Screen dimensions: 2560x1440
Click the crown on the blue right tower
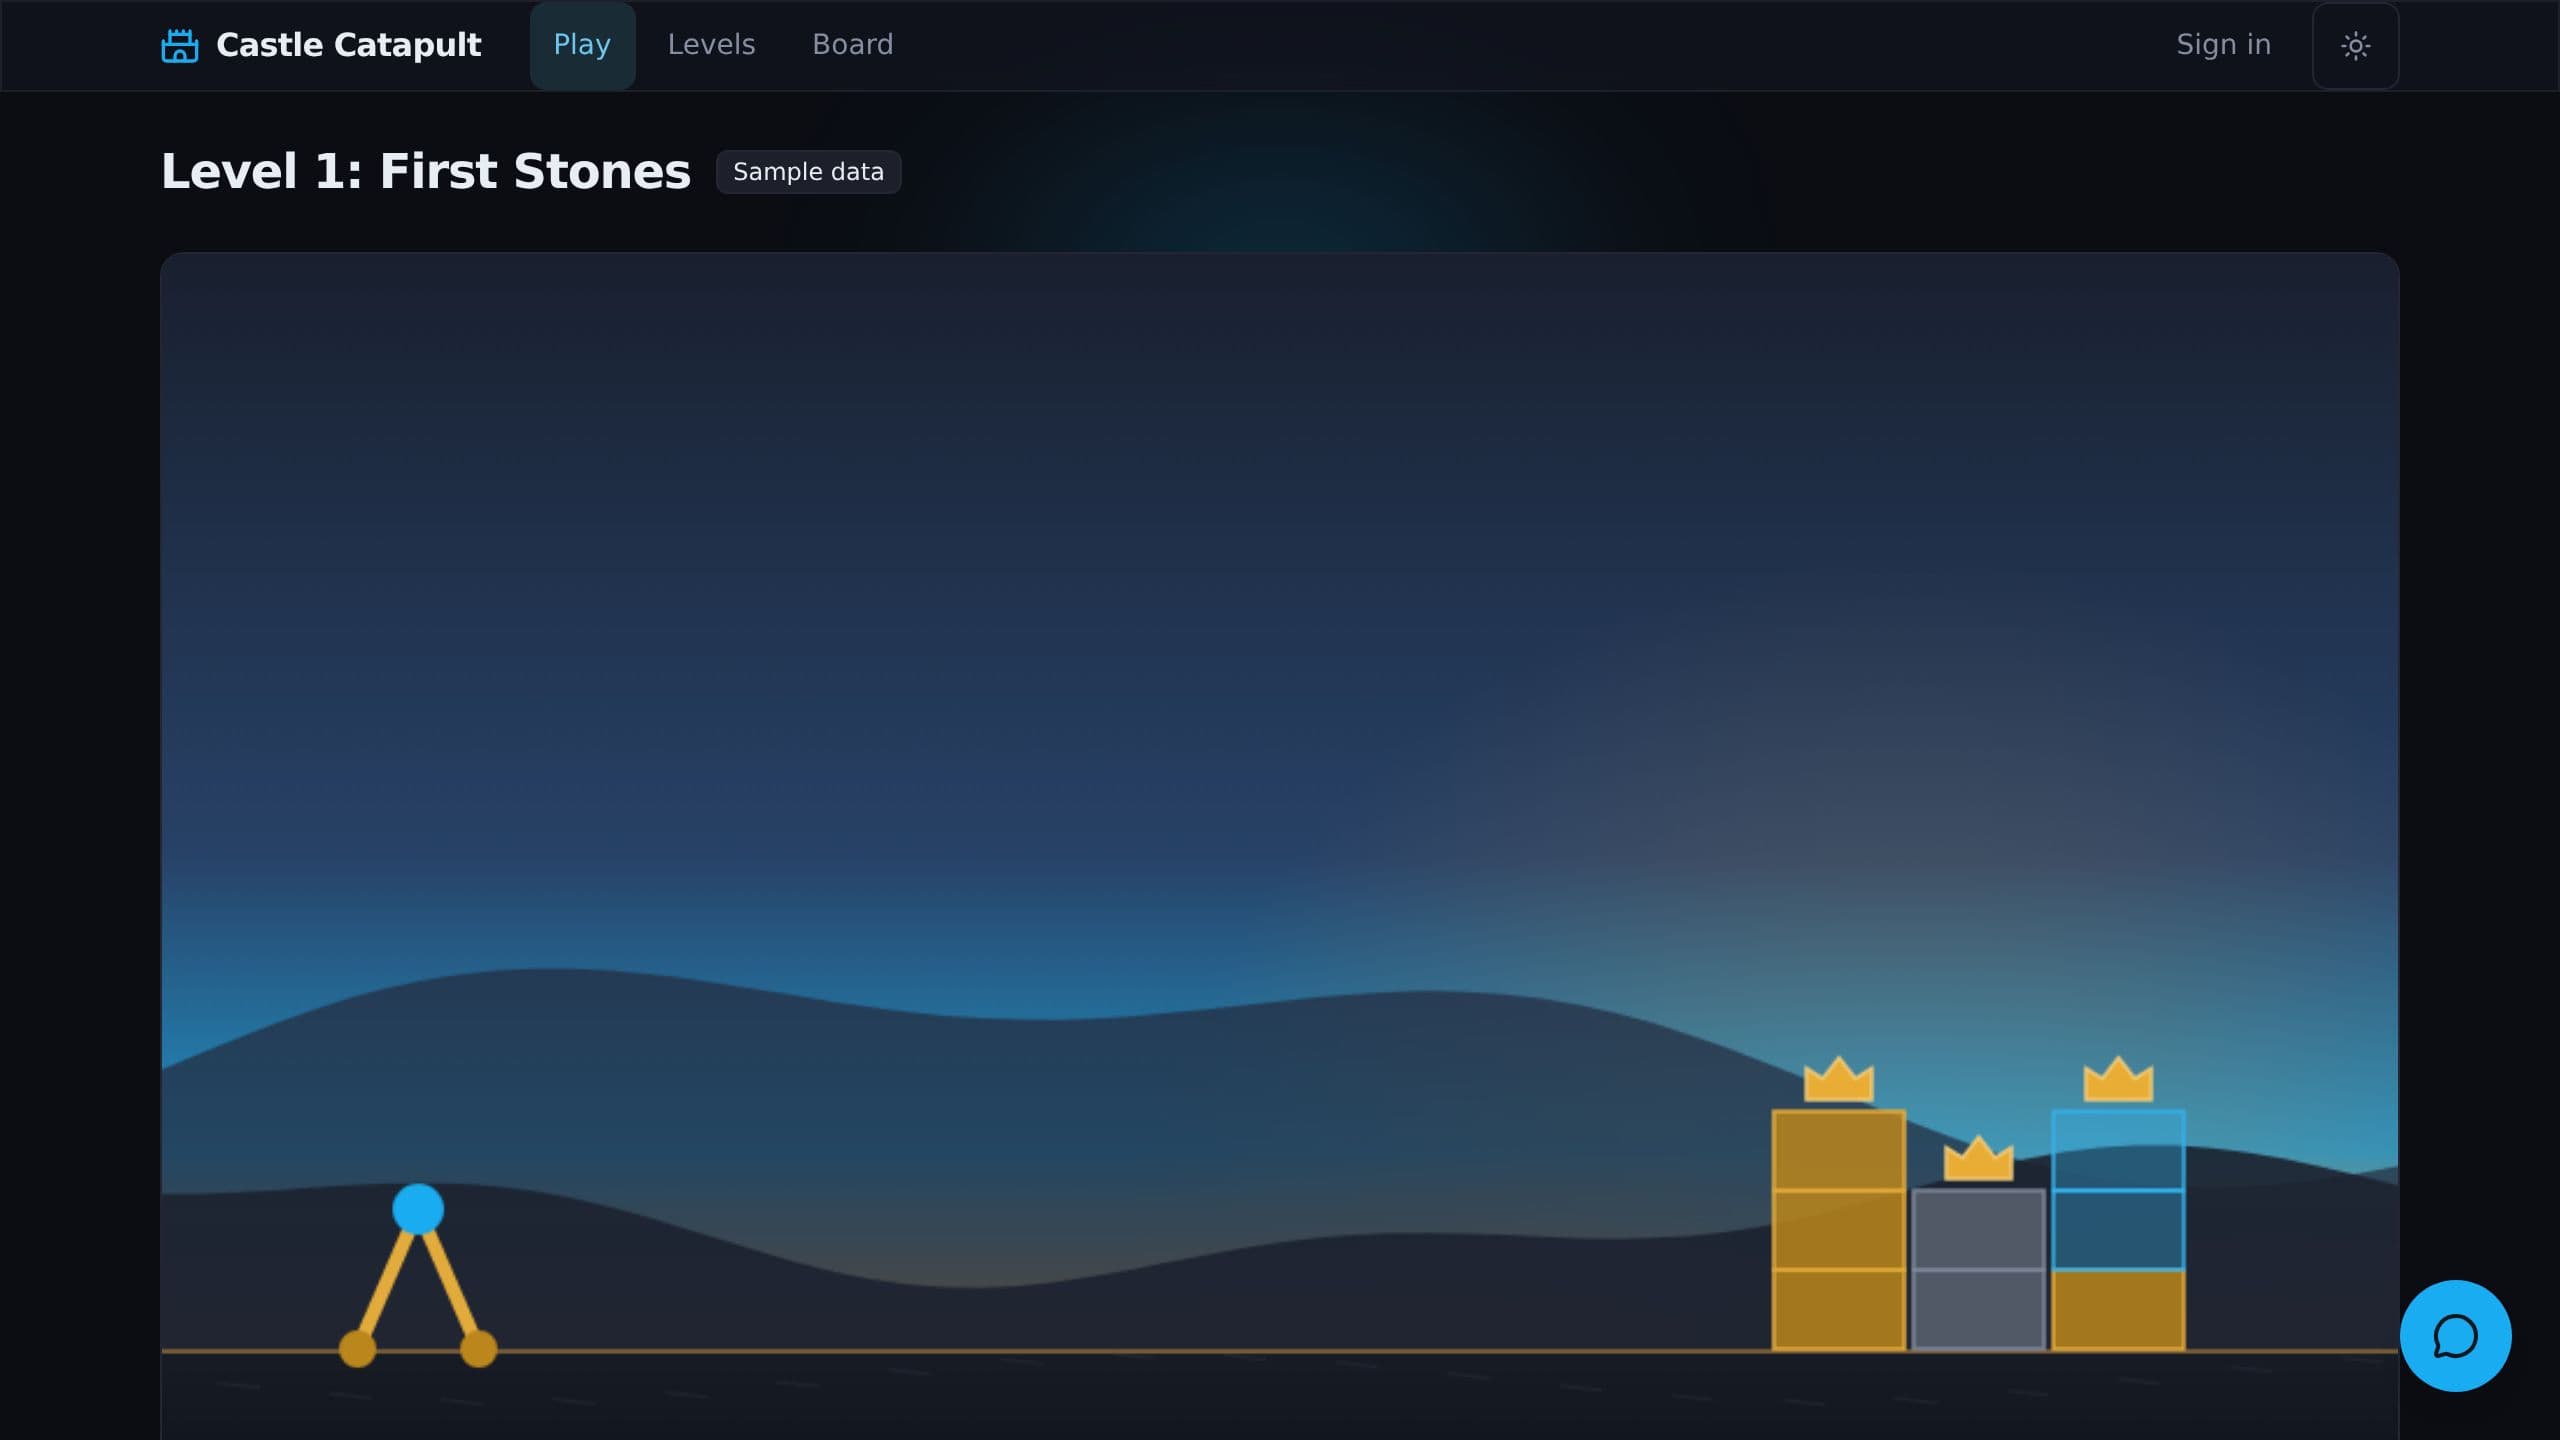coord(2118,1079)
